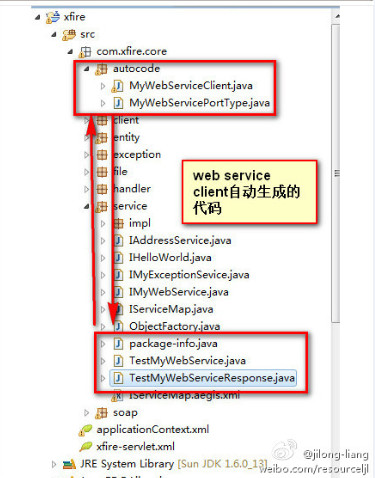Select MyWebServicePortType.java in the tree
Image resolution: width=375 pixels, height=478 pixels.
pos(199,103)
